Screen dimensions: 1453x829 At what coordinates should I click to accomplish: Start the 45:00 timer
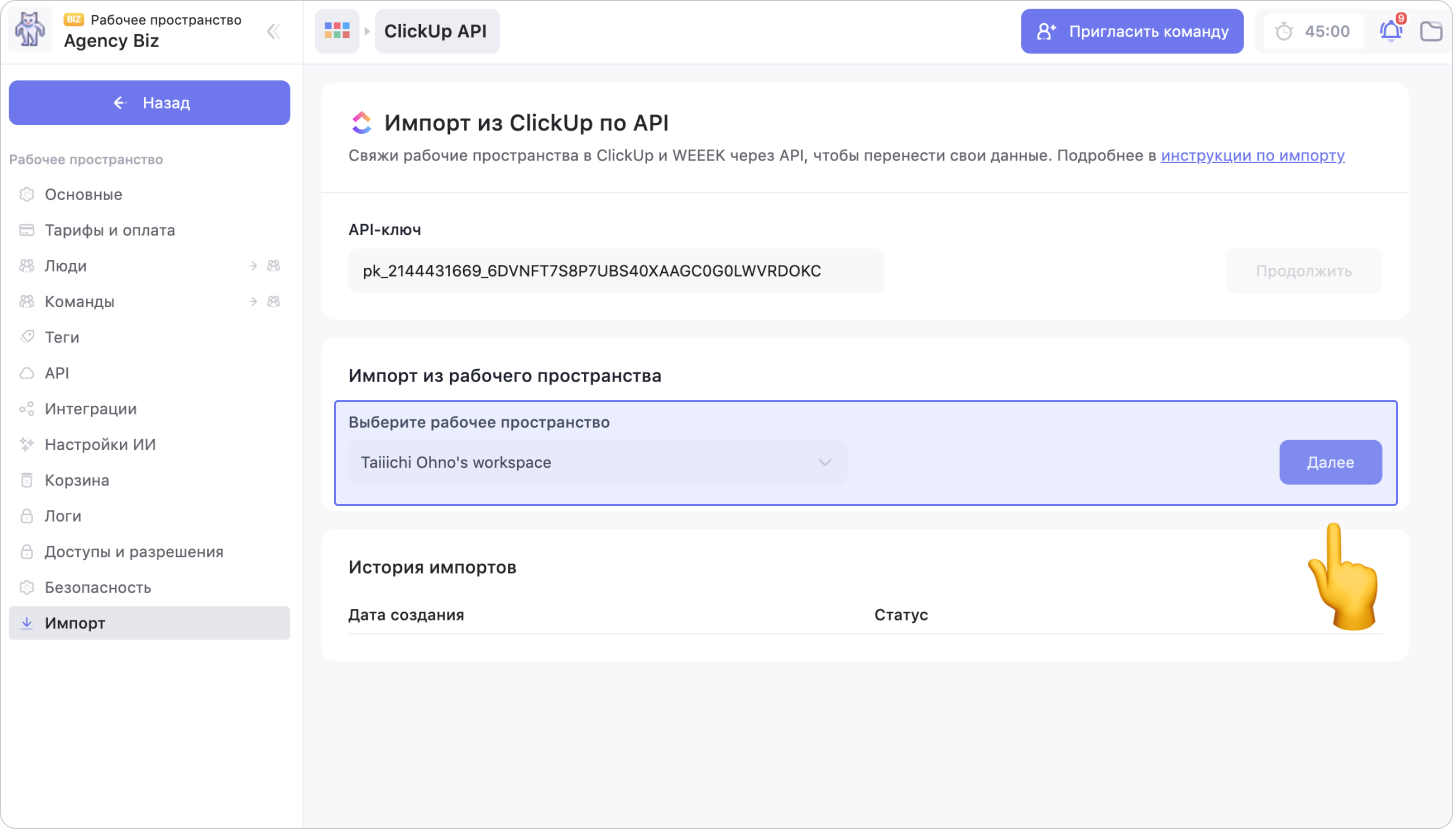point(1314,31)
